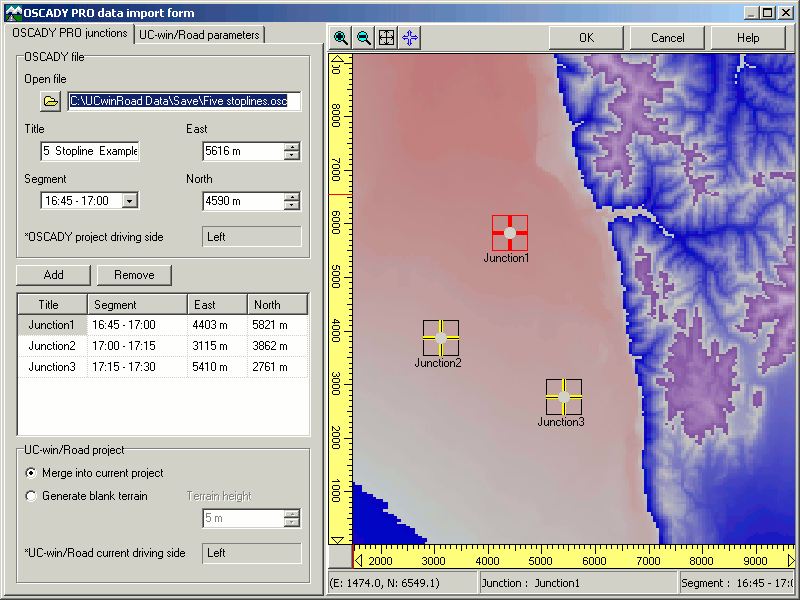Click the UC-win/Road current driving side Left field
800x600 pixels.
click(252, 553)
